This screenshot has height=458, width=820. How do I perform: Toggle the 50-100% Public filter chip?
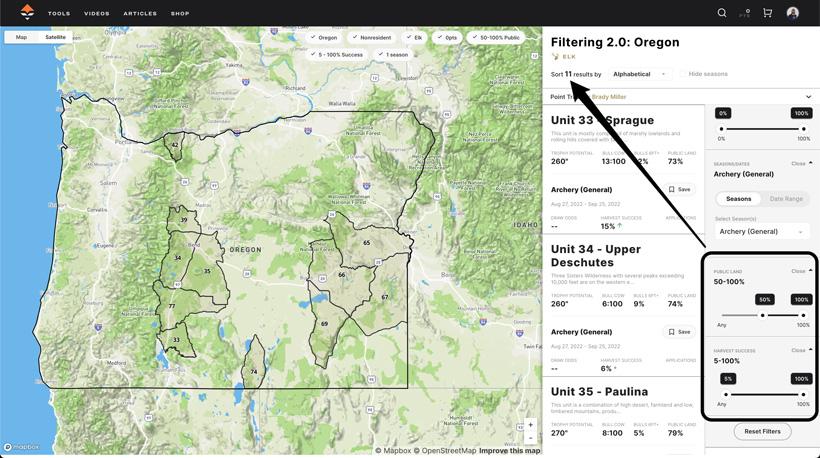[496, 38]
